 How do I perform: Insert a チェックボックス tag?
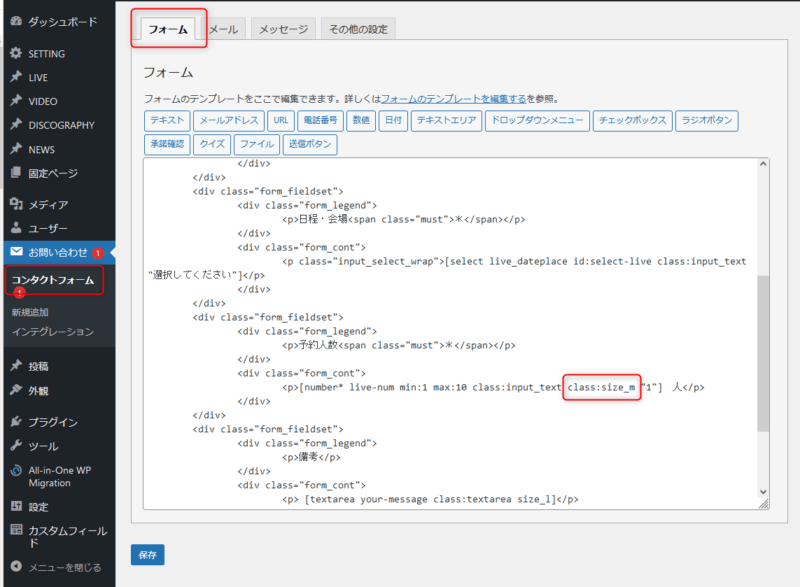[630, 121]
